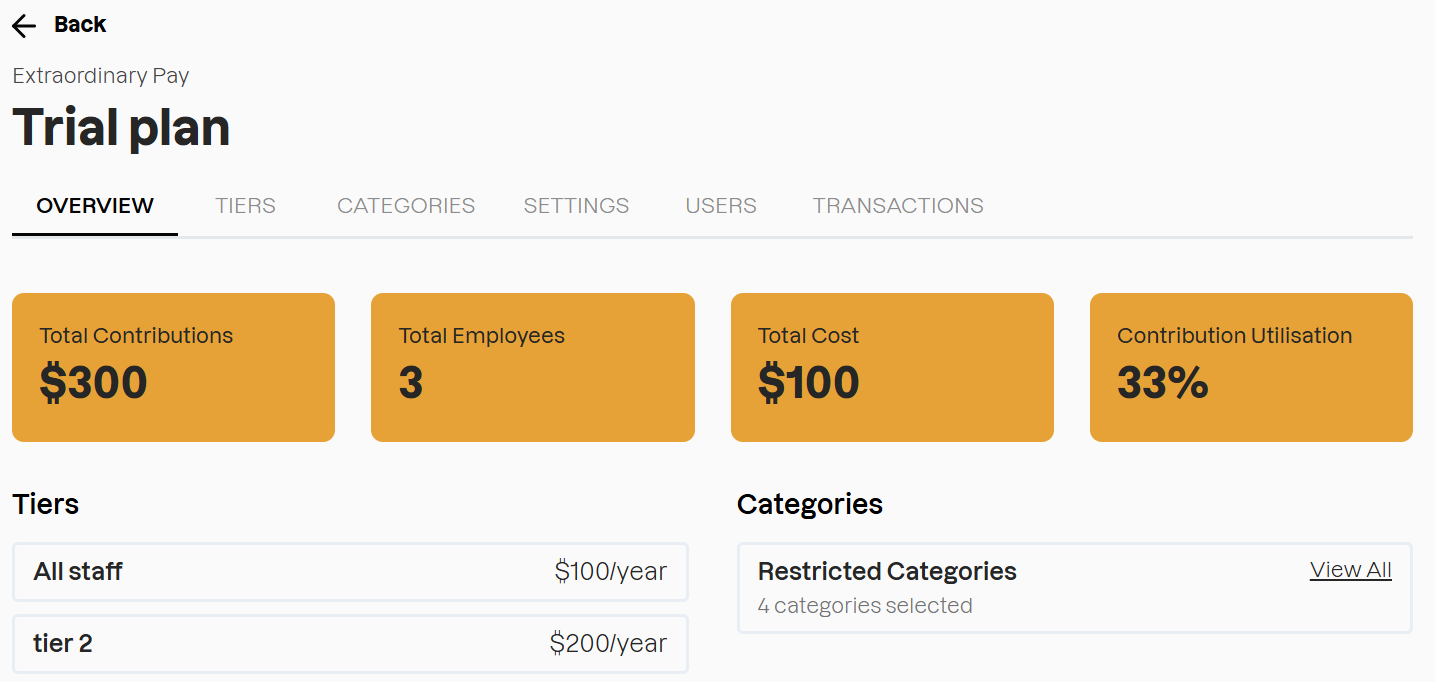Click the View All categories link
Screen dimensions: 1435x682
[1350, 570]
